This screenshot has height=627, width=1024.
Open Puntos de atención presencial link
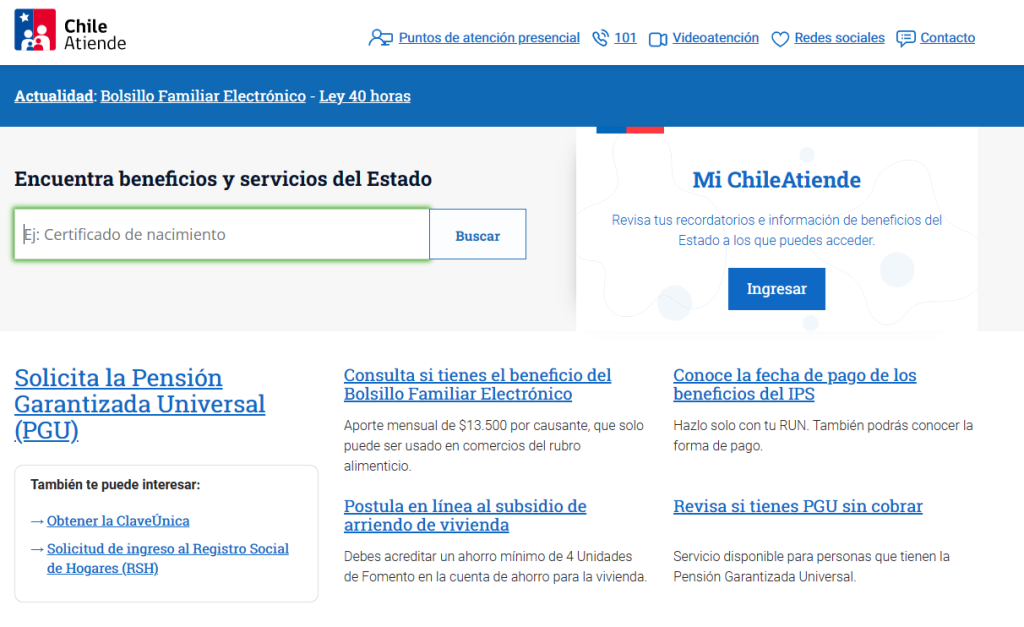tap(489, 38)
